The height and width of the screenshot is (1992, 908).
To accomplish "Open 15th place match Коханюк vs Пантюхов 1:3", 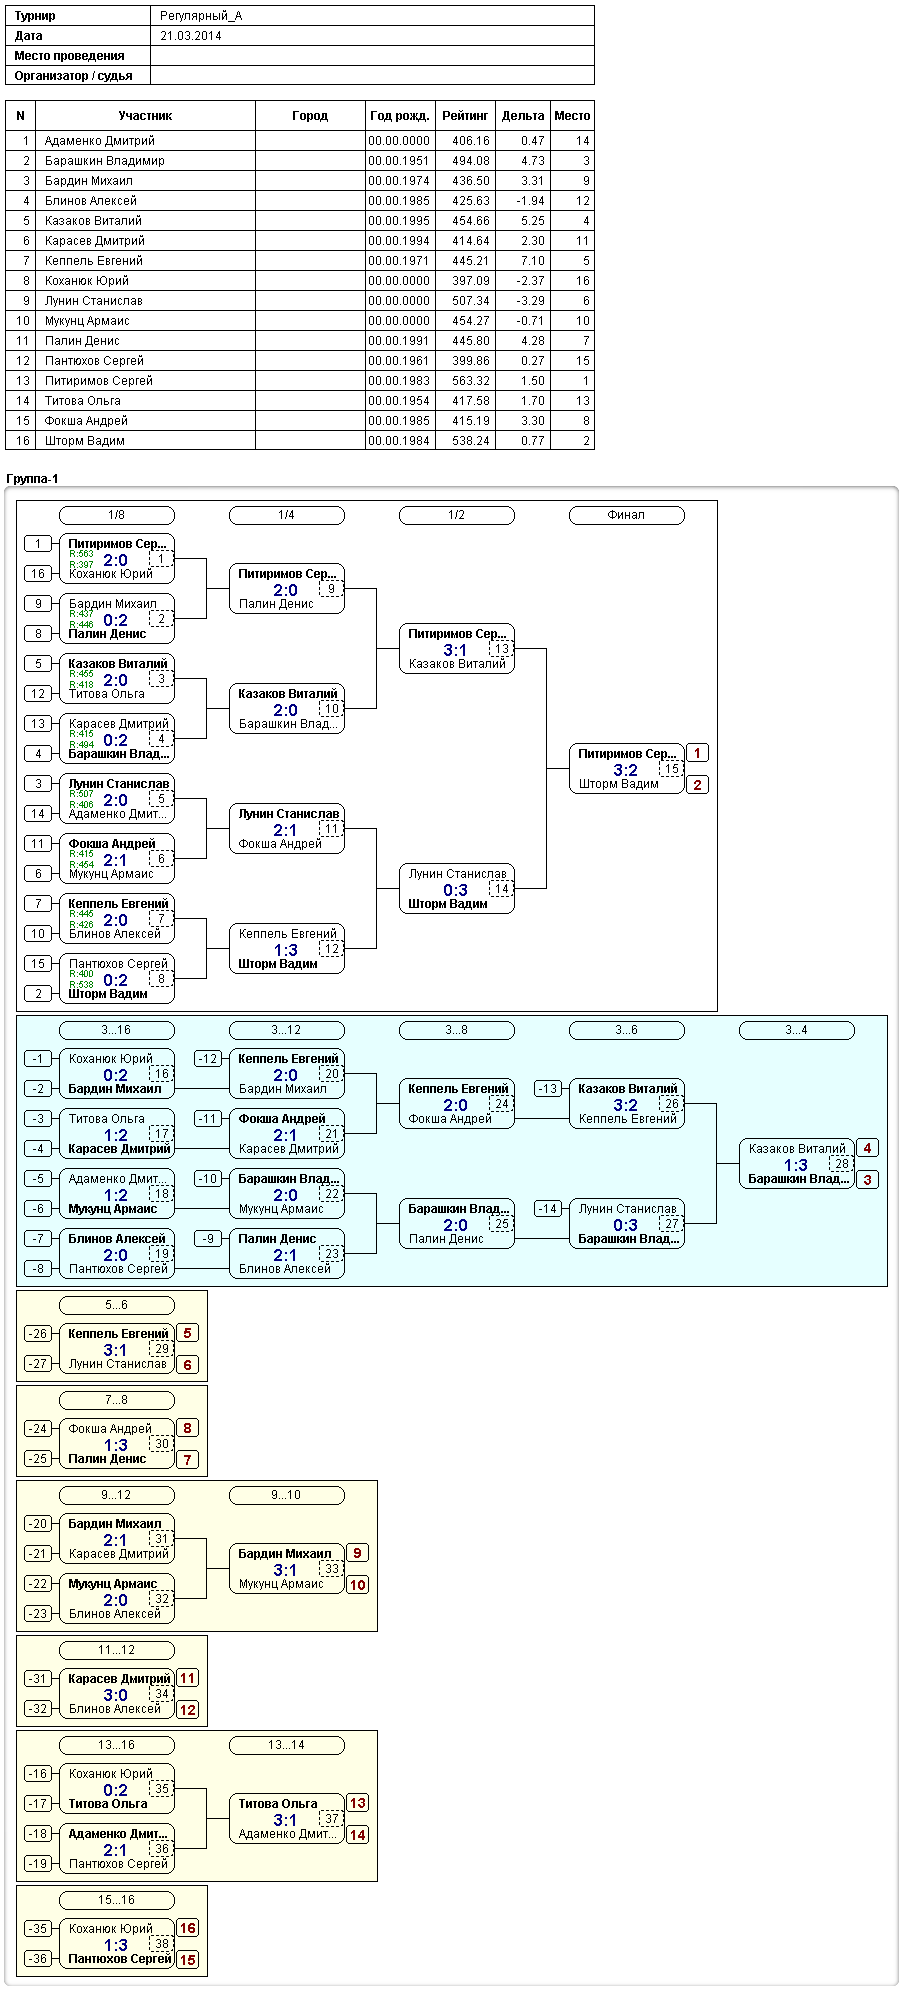I will tap(117, 1944).
